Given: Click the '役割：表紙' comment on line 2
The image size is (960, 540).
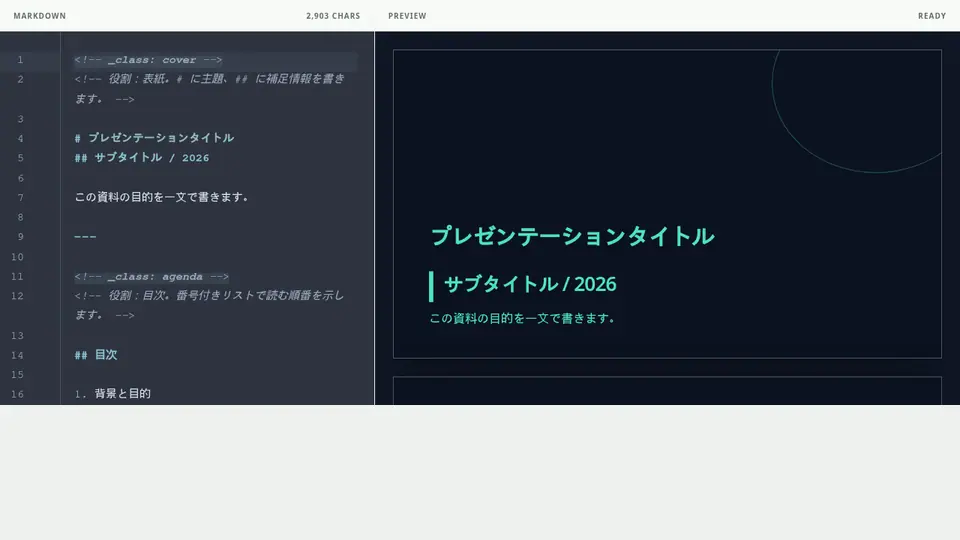Looking at the screenshot, I should tap(209, 89).
